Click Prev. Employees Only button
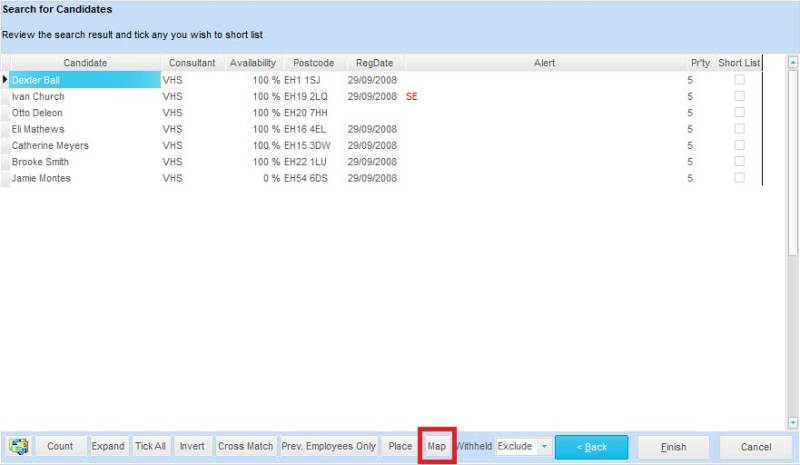This screenshot has height=465, width=800. [x=329, y=446]
